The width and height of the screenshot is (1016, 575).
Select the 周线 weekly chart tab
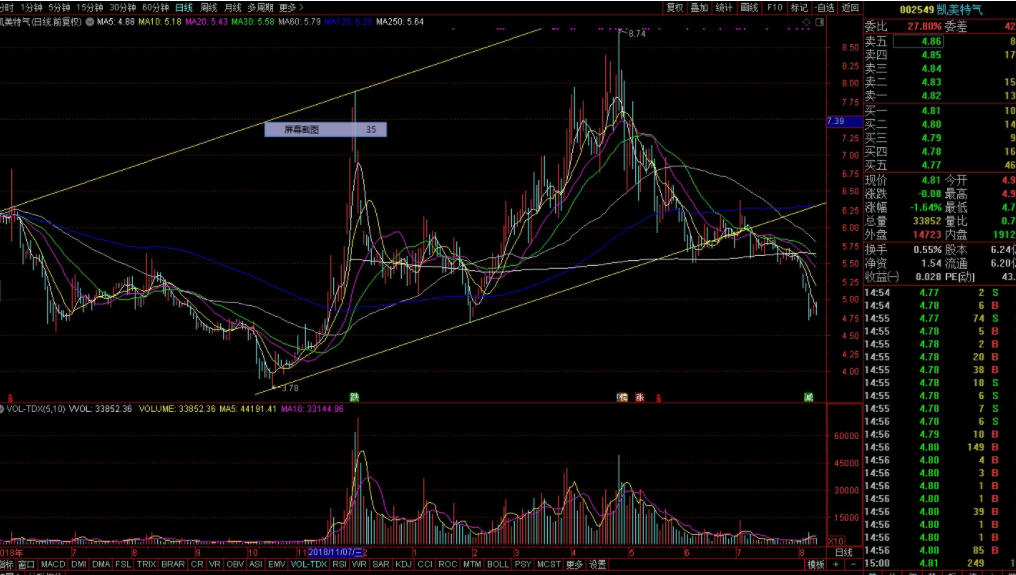(209, 8)
